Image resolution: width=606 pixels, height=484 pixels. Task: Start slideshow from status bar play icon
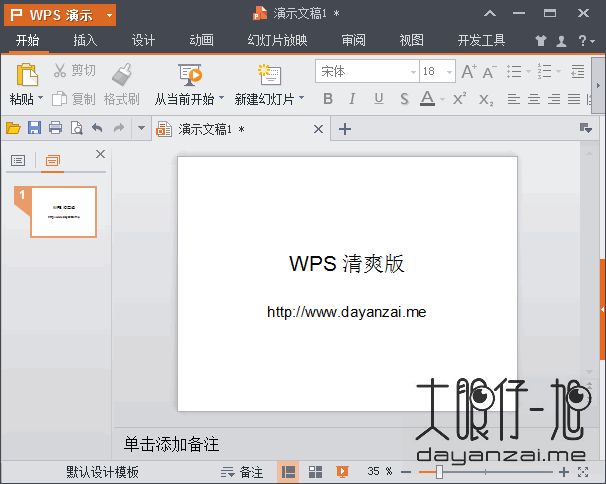pyautogui.click(x=342, y=472)
